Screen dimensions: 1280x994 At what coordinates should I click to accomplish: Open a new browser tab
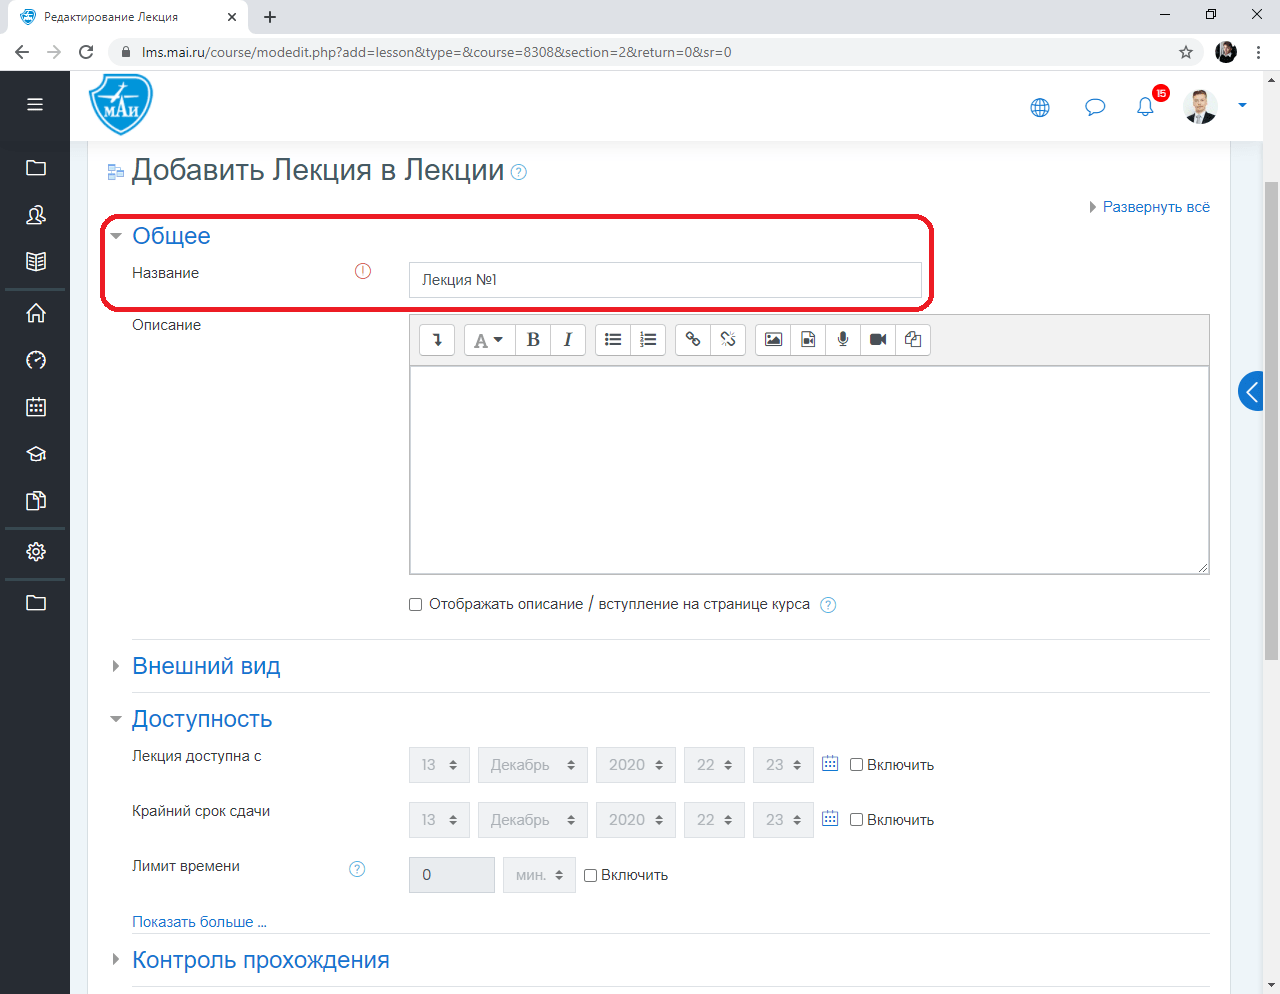click(270, 17)
